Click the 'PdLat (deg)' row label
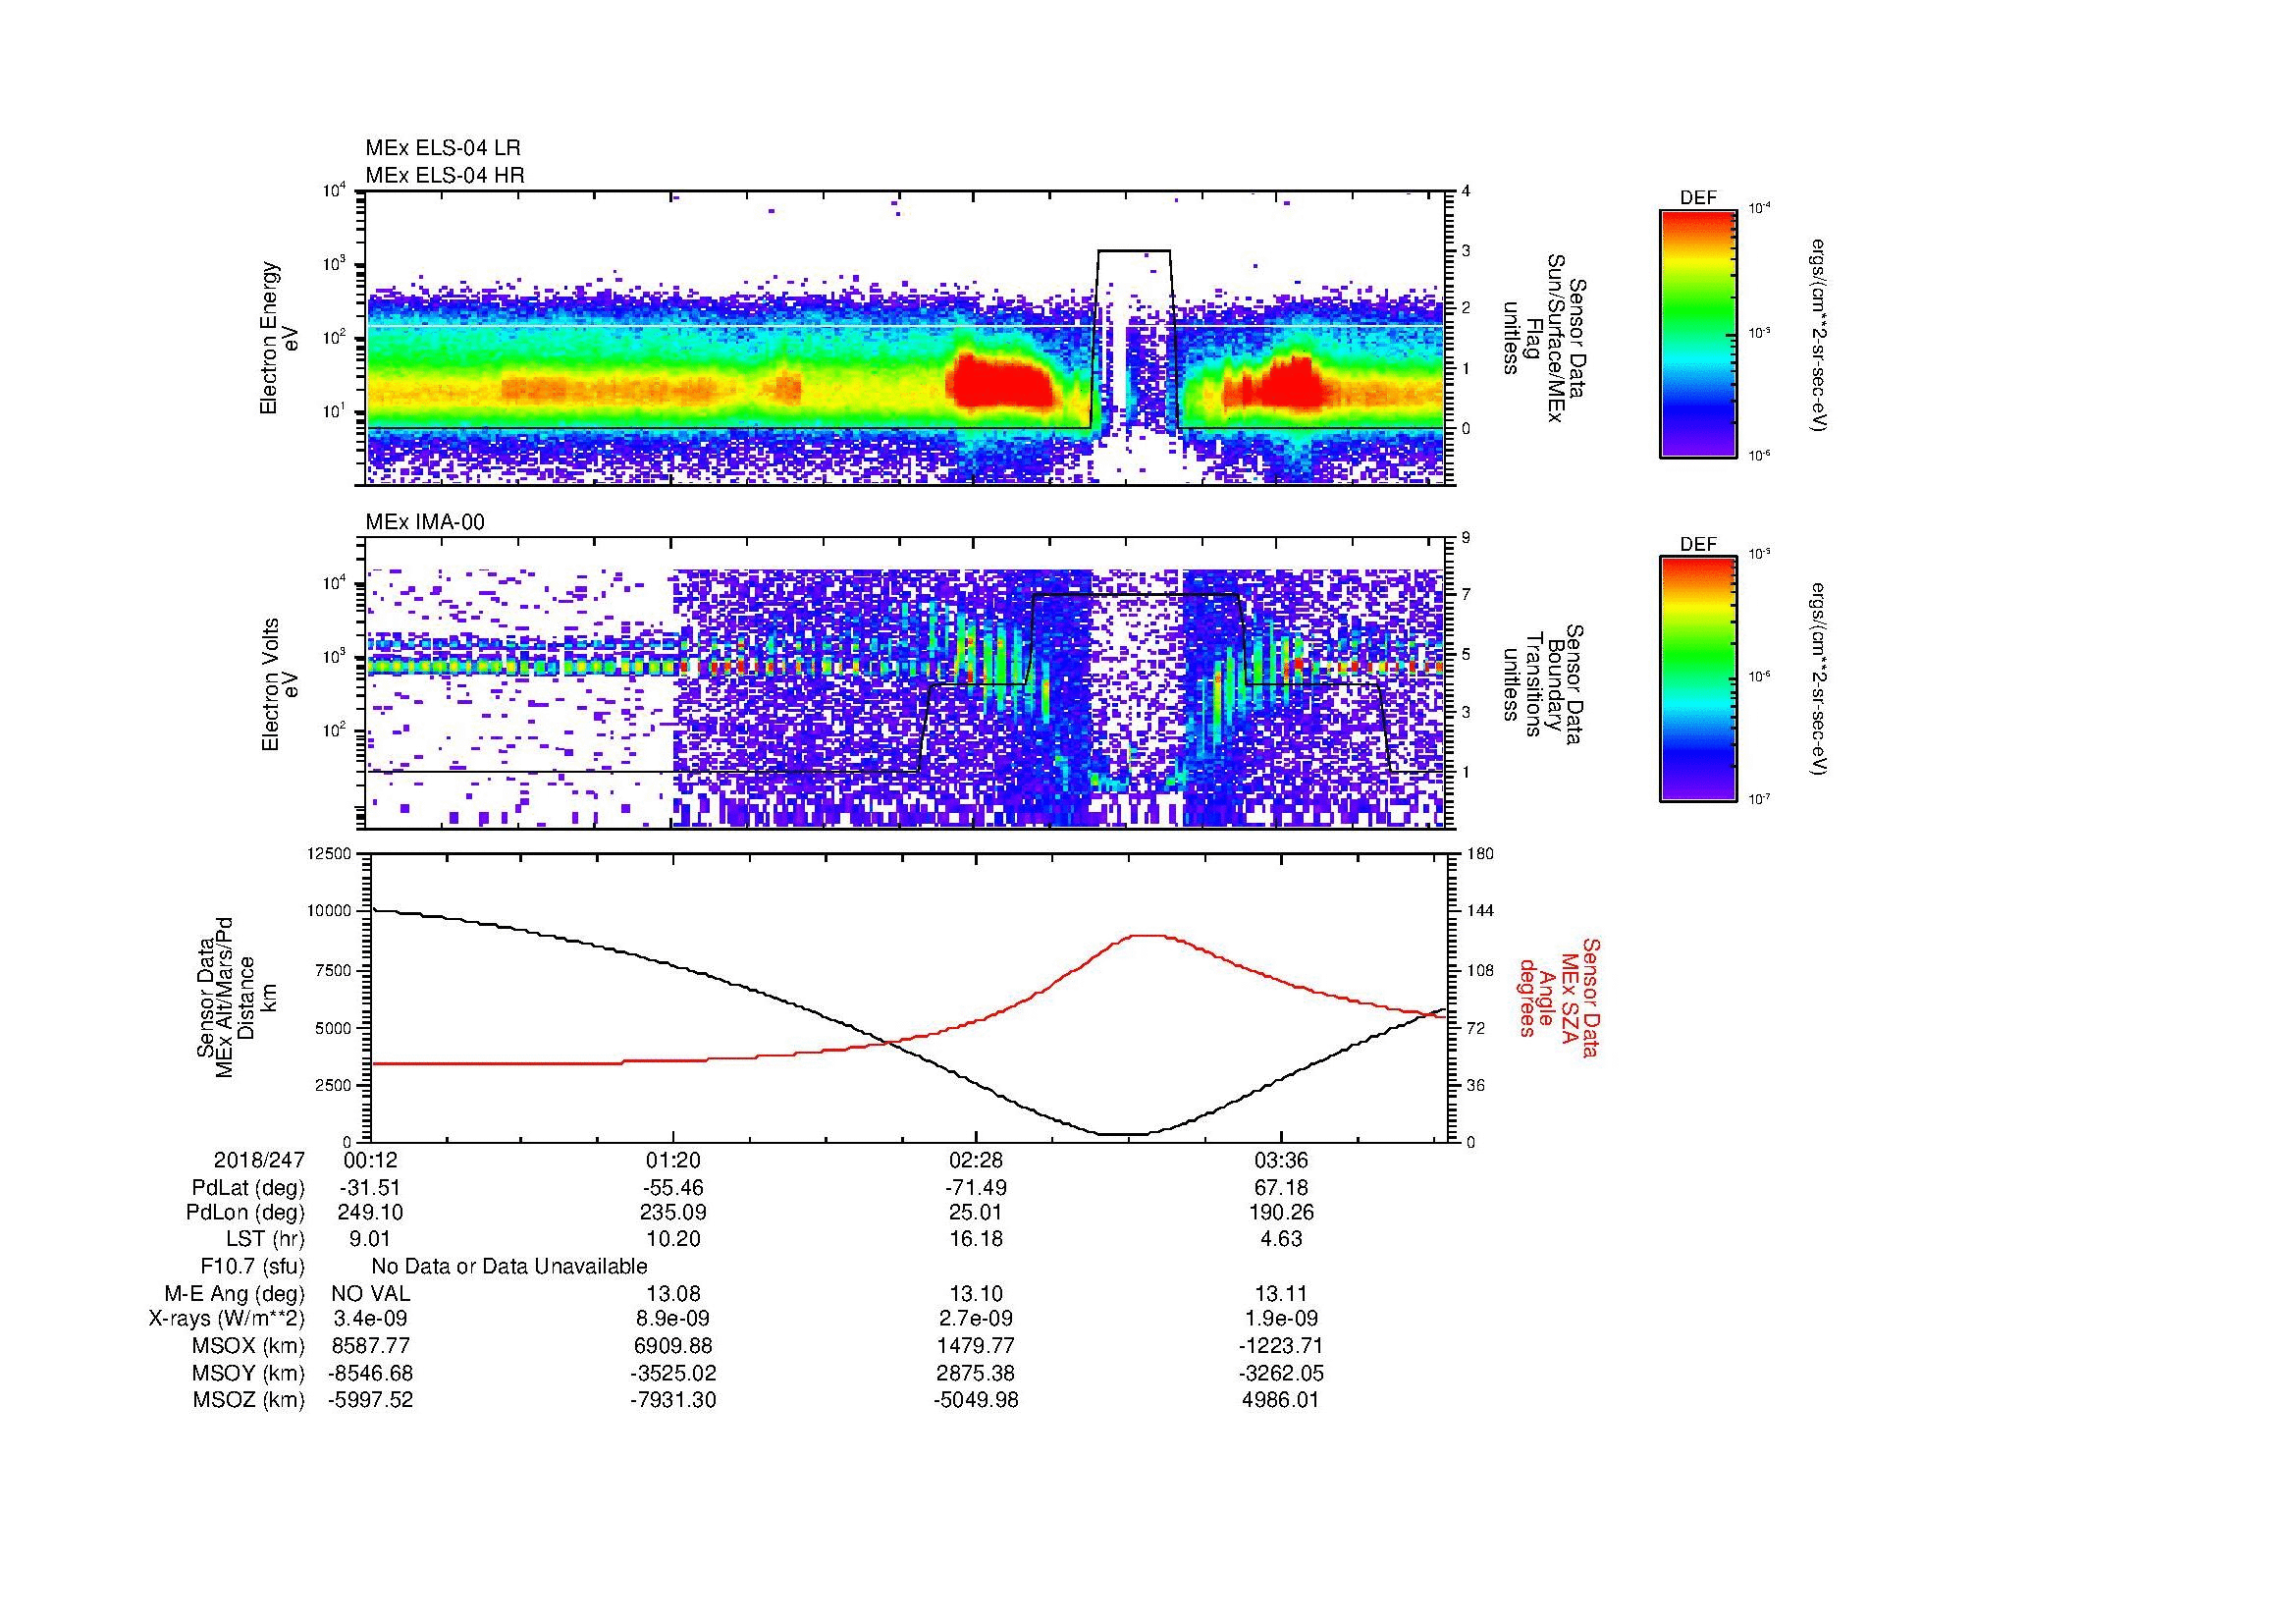 tap(248, 1188)
